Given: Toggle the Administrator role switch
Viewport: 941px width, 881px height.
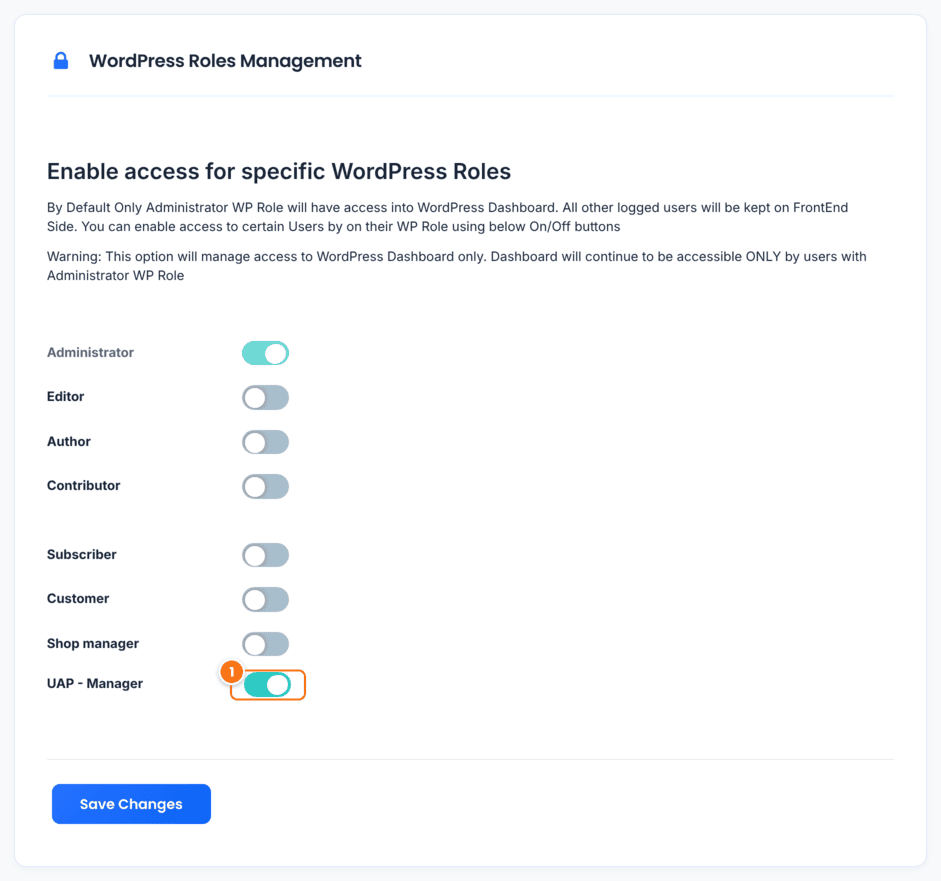Looking at the screenshot, I should (x=265, y=353).
